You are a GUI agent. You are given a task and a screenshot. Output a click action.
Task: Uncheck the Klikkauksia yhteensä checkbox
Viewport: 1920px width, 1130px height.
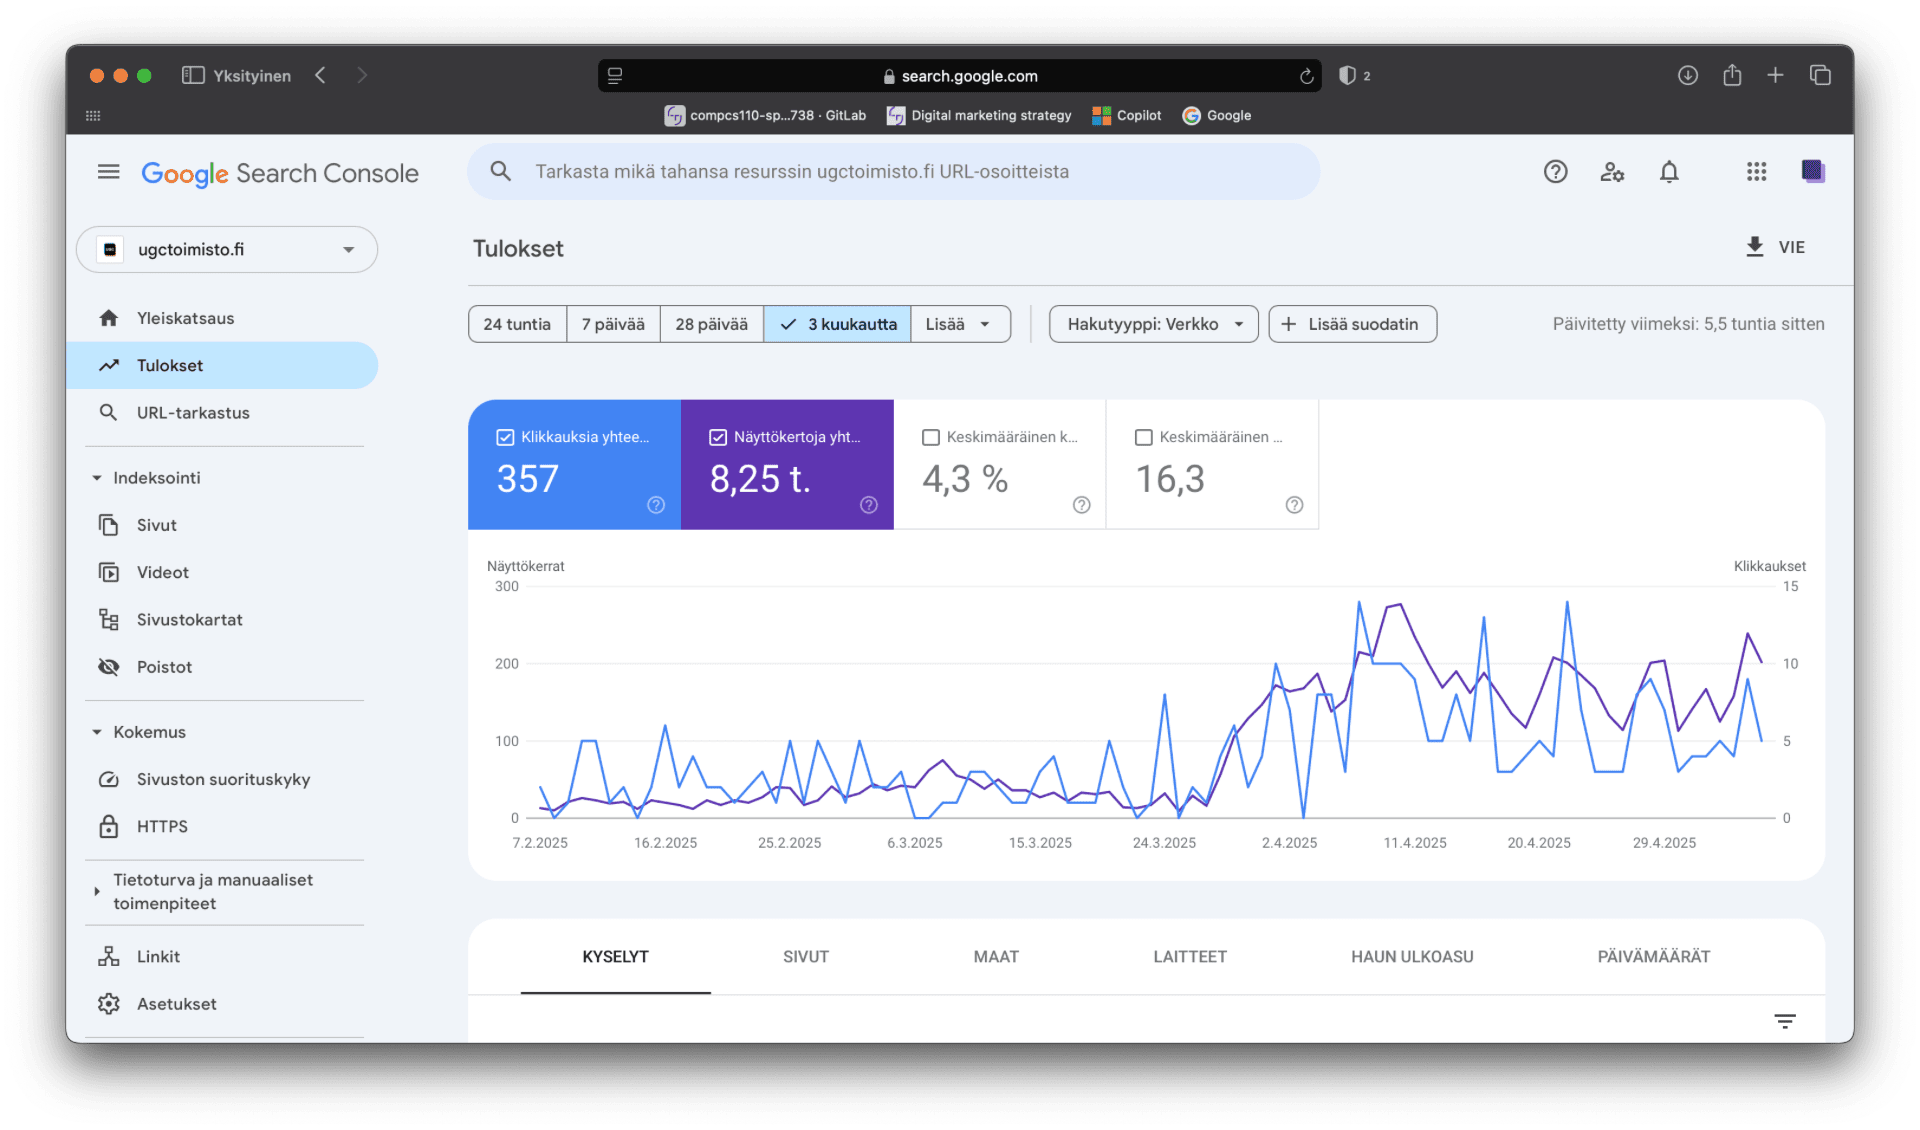[x=505, y=437]
